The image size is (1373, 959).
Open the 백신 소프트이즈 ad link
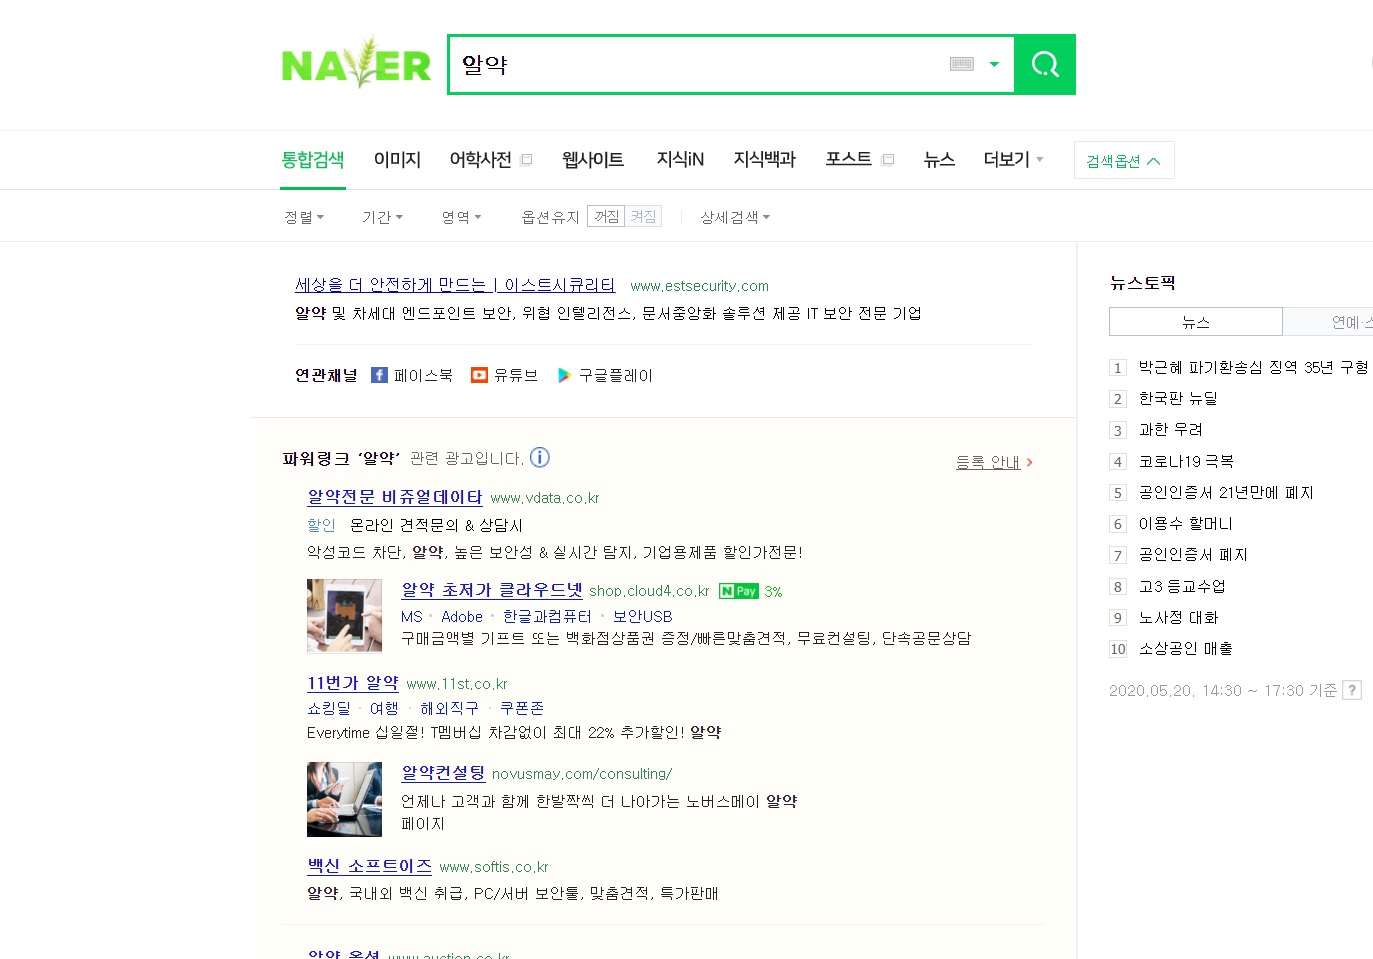369,866
